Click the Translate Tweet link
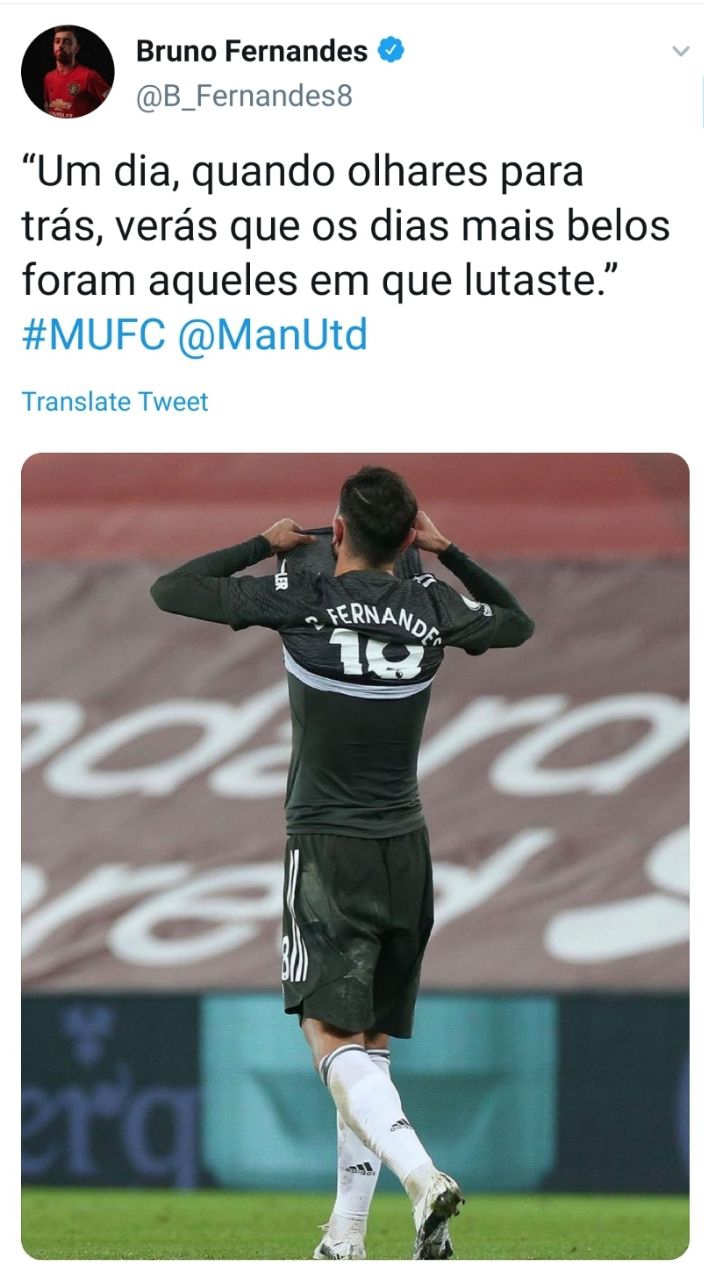704x1280 pixels. click(115, 402)
